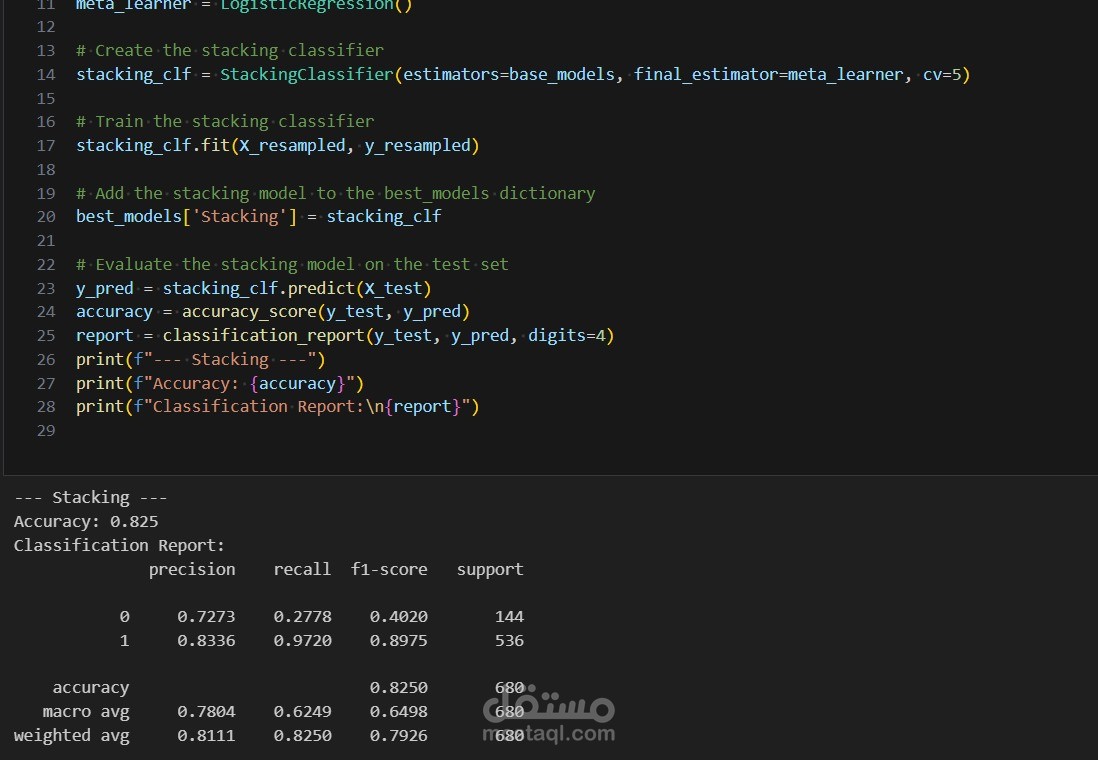Click line number 20 in the gutter
The height and width of the screenshot is (760, 1098).
coord(46,216)
